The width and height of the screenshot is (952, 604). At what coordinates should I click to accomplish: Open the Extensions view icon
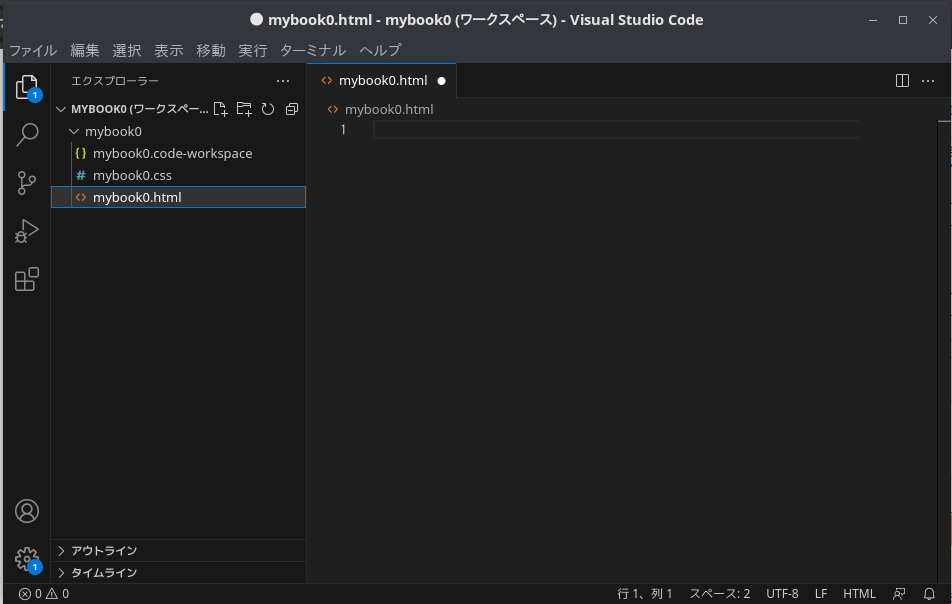pyautogui.click(x=27, y=279)
